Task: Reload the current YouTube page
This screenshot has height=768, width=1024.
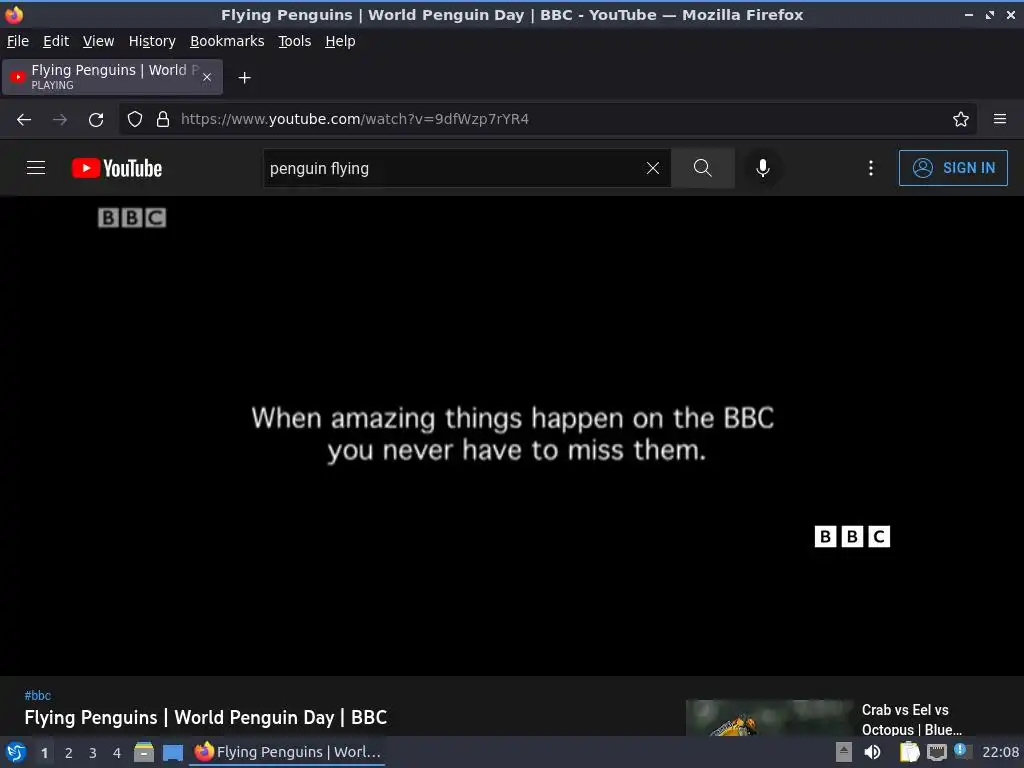Action: click(x=96, y=120)
